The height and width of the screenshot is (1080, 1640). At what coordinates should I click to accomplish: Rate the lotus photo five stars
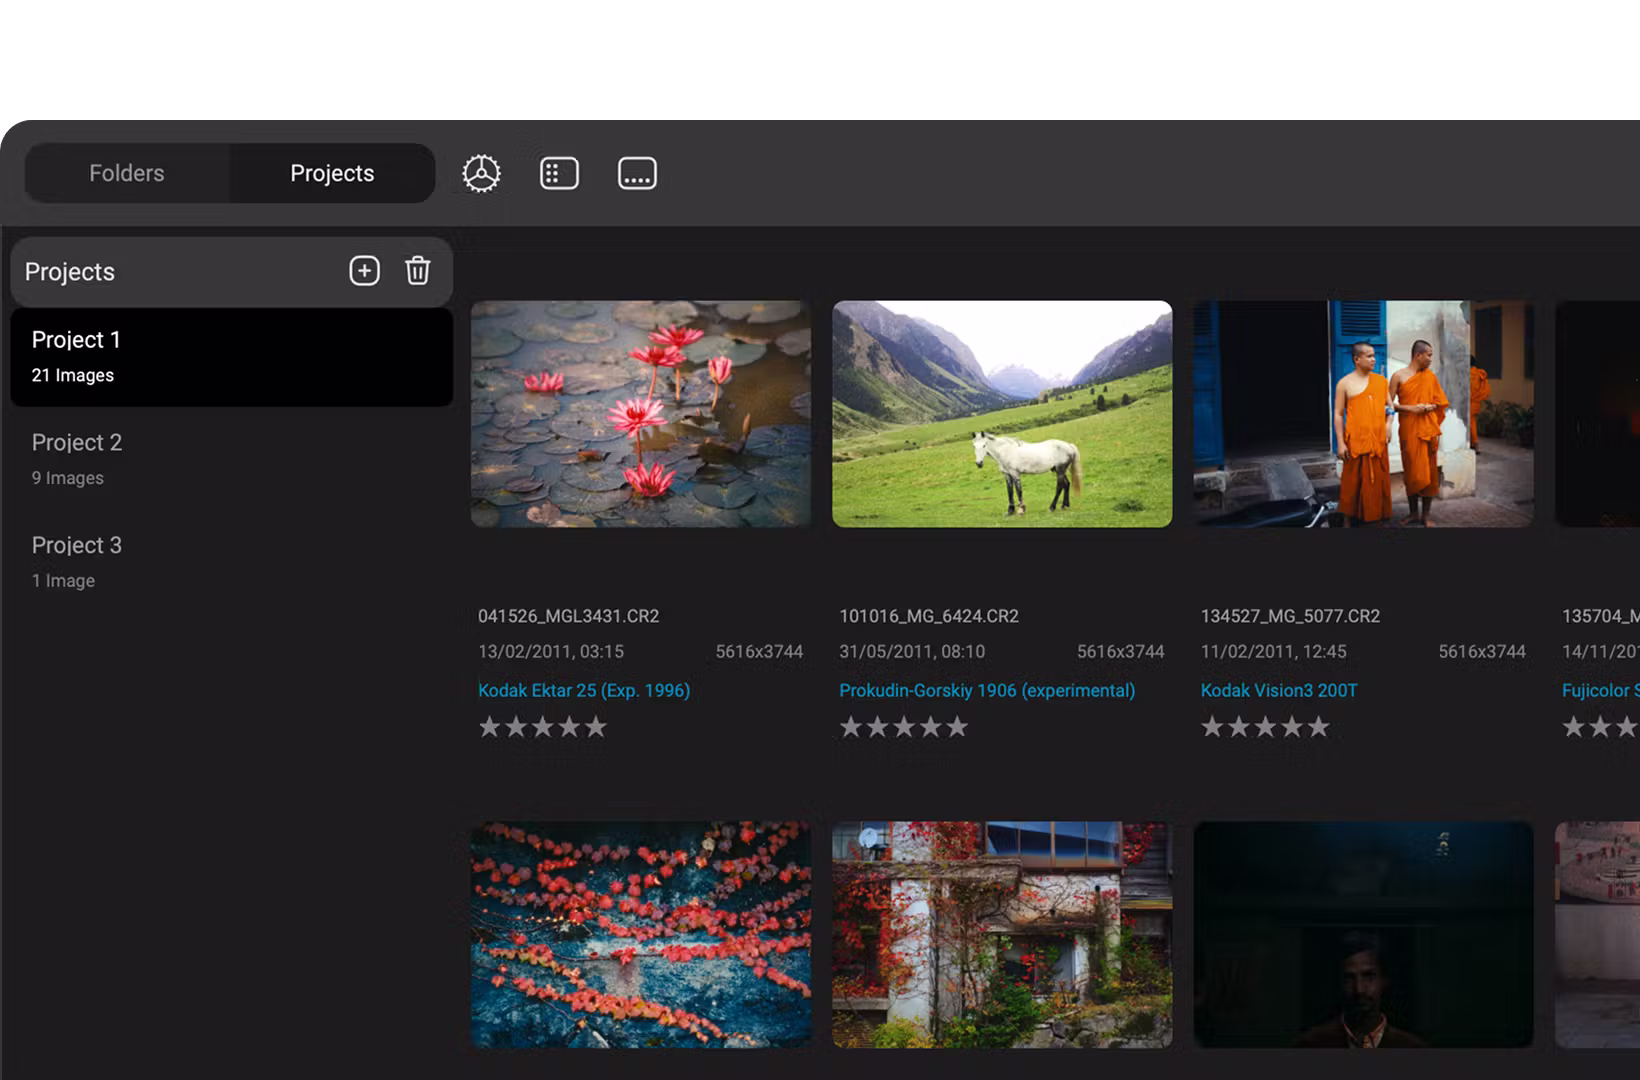(x=596, y=727)
